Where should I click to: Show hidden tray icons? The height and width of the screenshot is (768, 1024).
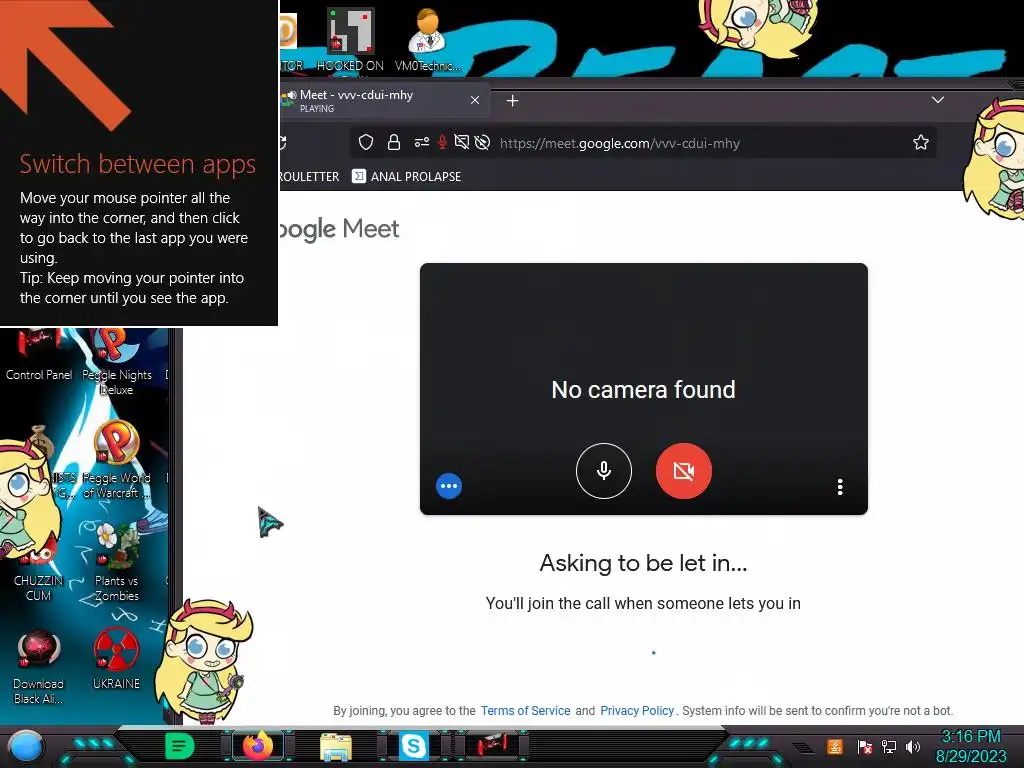804,747
